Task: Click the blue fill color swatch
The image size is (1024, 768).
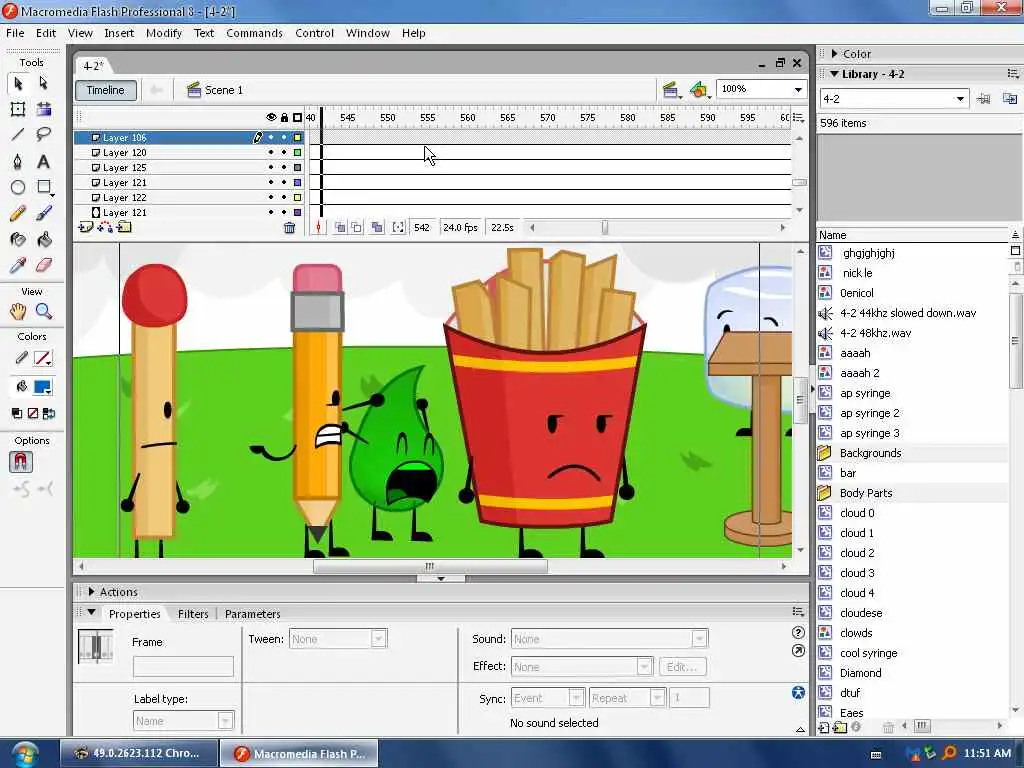Action: 42,387
